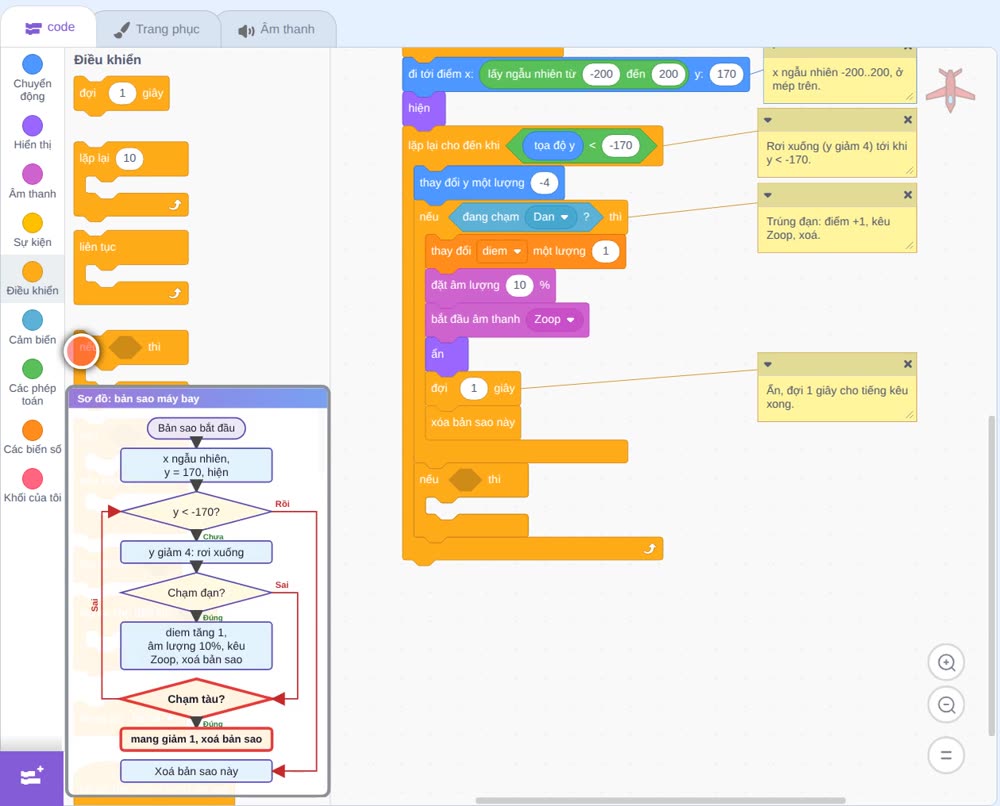Screen dimensions: 1000x806
Task: Switch to the code tab
Action: (x=50, y=27)
